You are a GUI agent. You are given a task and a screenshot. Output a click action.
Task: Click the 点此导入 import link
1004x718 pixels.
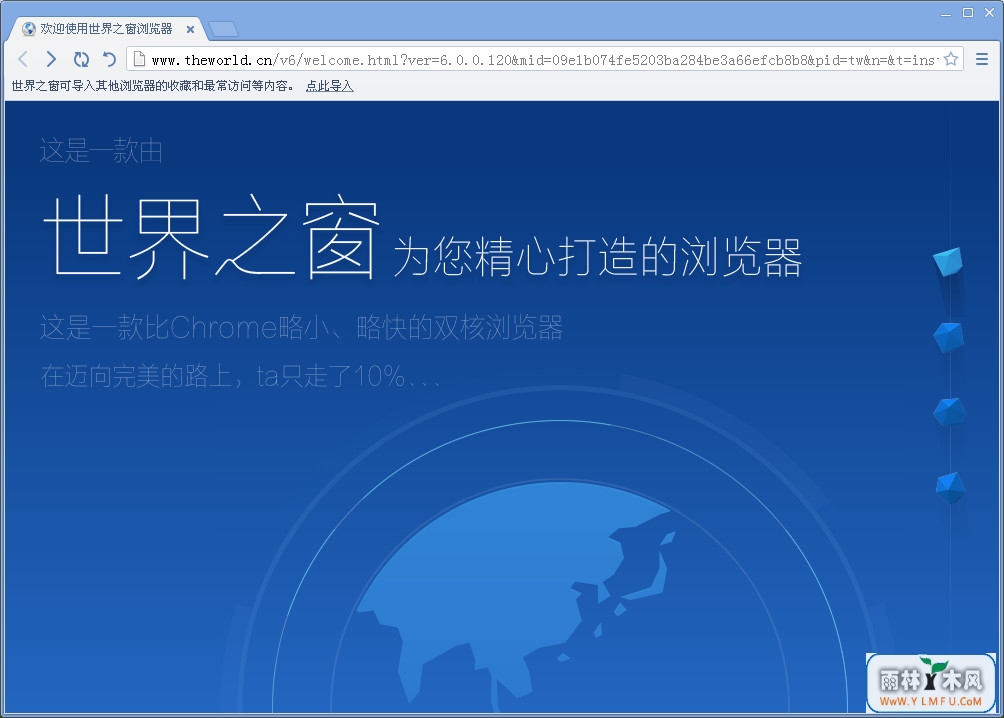[329, 86]
